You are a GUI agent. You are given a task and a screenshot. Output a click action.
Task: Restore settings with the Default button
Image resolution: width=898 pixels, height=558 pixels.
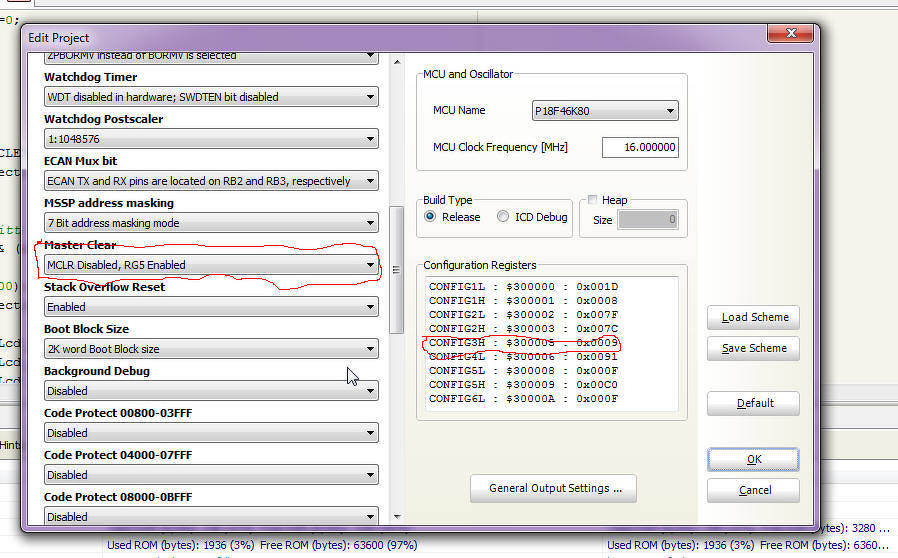click(753, 403)
